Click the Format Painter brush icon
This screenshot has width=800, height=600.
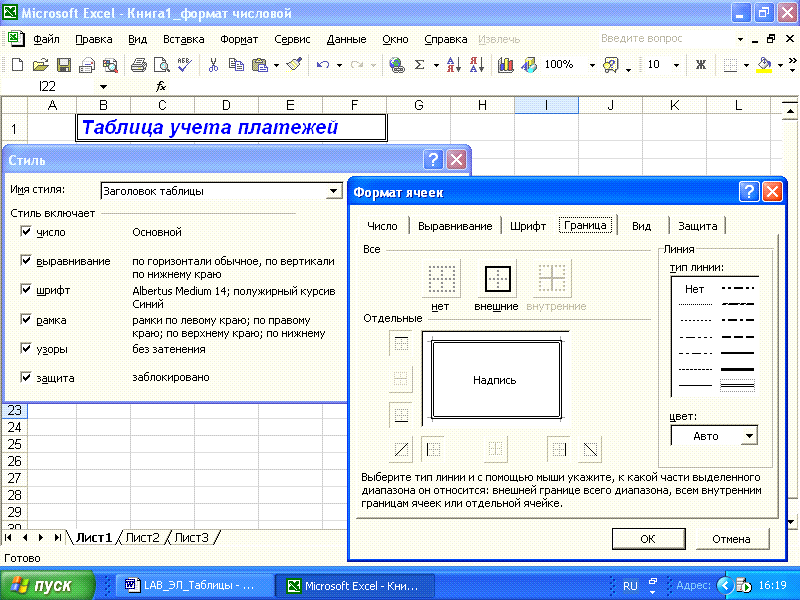(x=294, y=65)
